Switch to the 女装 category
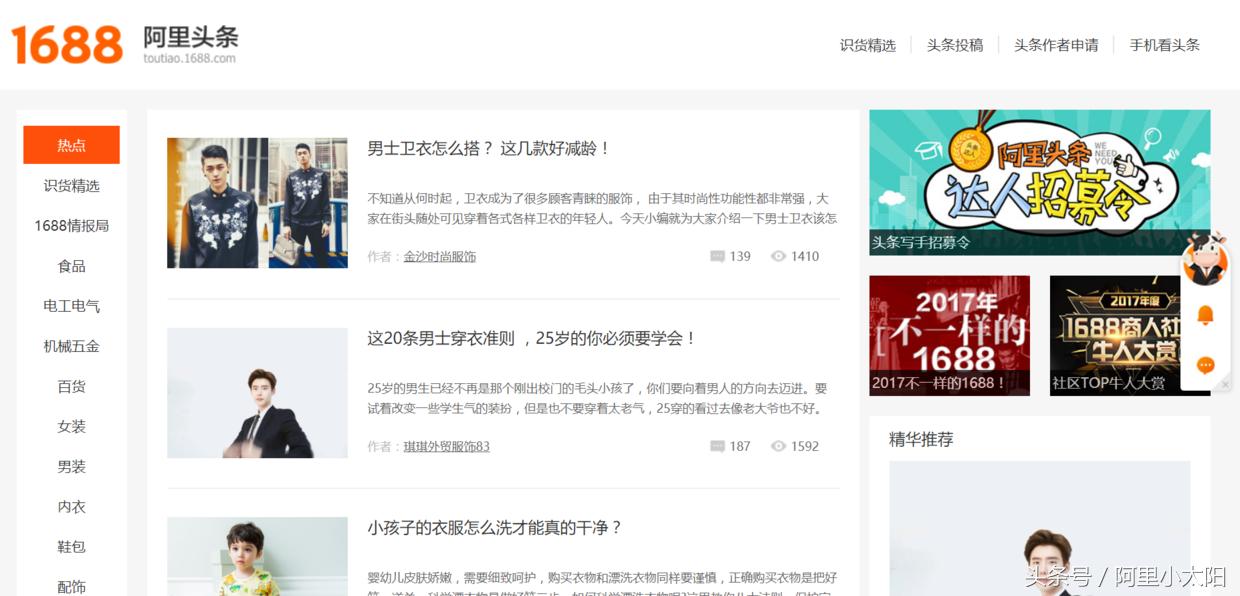 click(x=71, y=426)
